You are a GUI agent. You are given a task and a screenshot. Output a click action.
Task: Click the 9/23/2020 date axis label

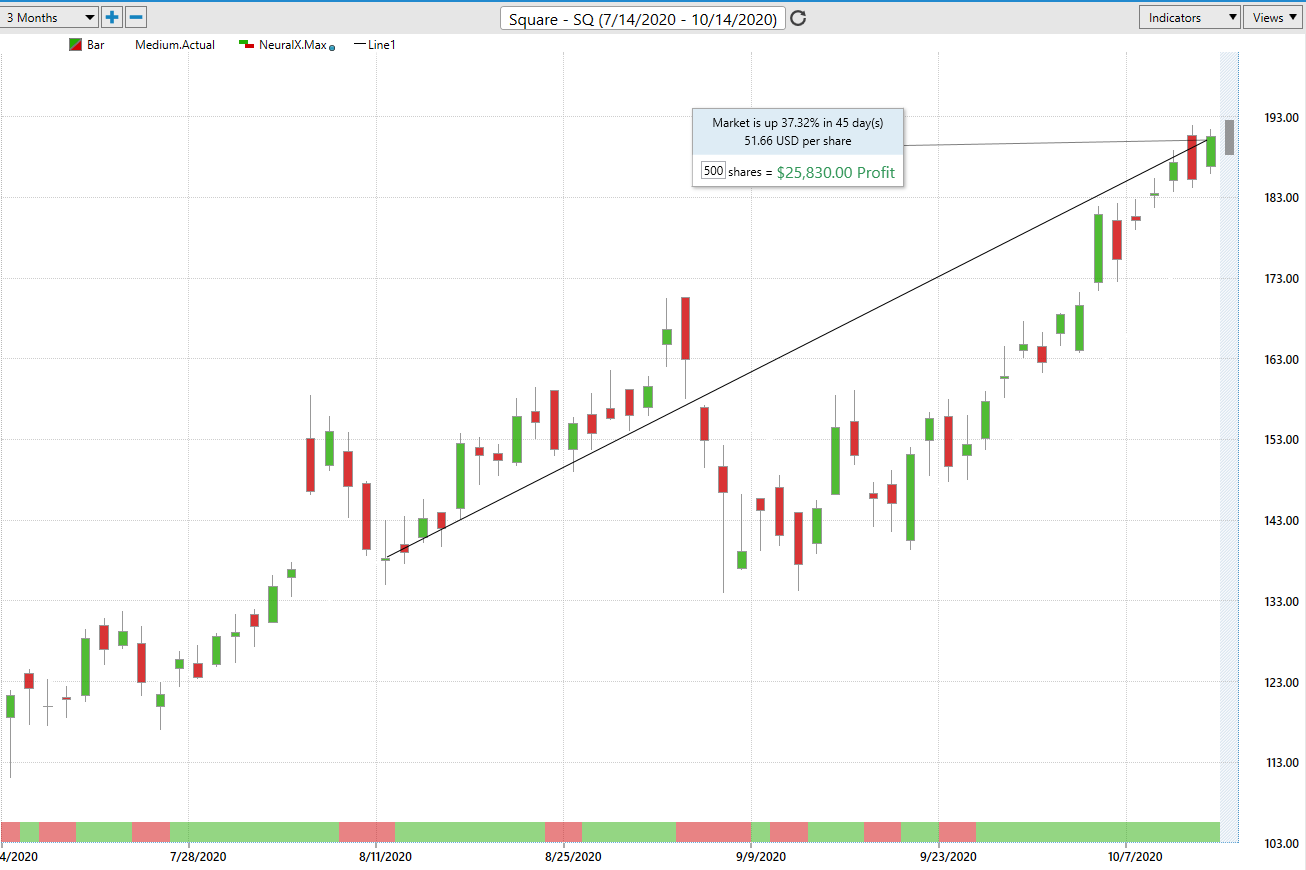tap(948, 857)
